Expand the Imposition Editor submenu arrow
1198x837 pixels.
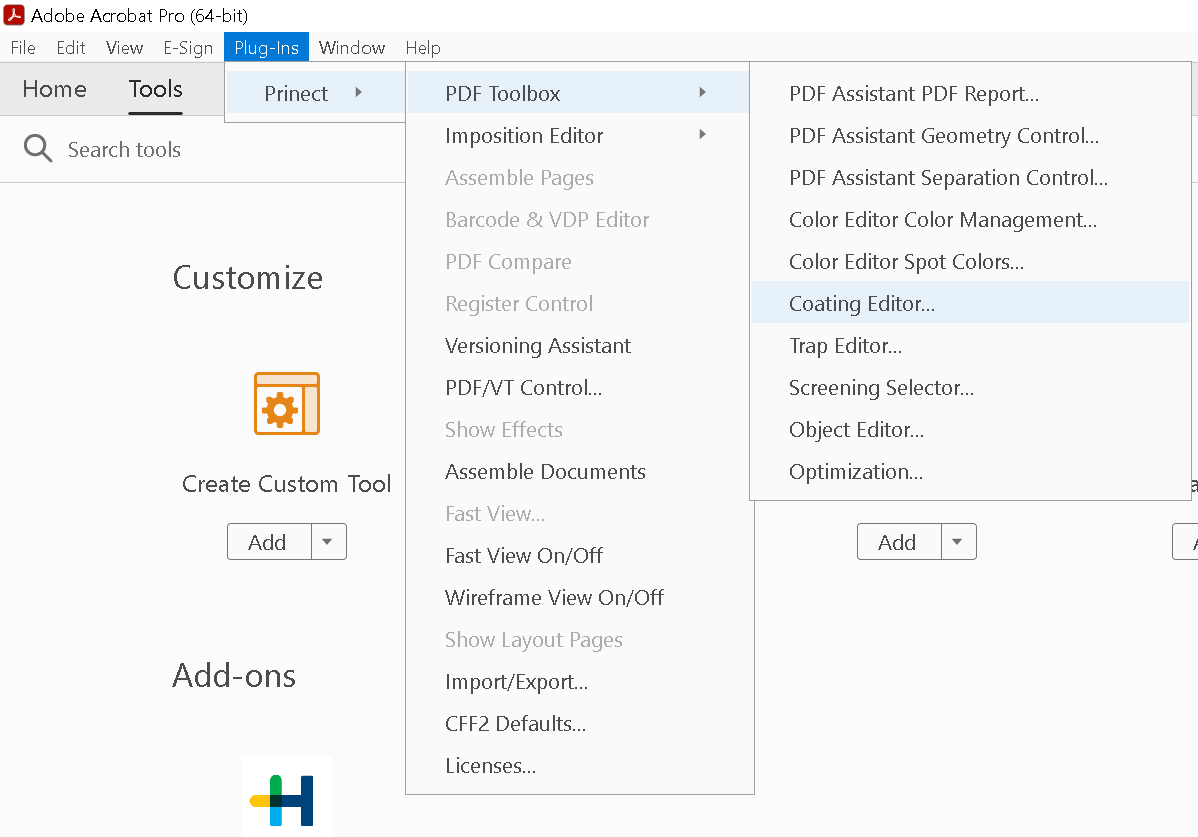coord(702,134)
